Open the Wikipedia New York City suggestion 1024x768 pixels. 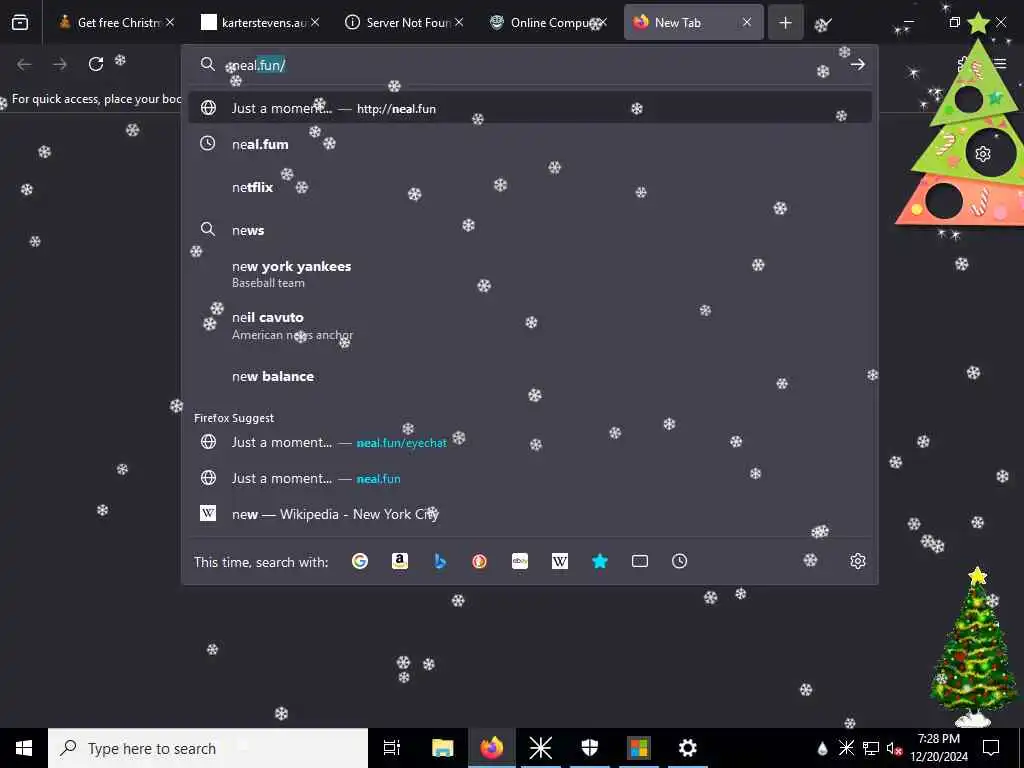tap(530, 514)
